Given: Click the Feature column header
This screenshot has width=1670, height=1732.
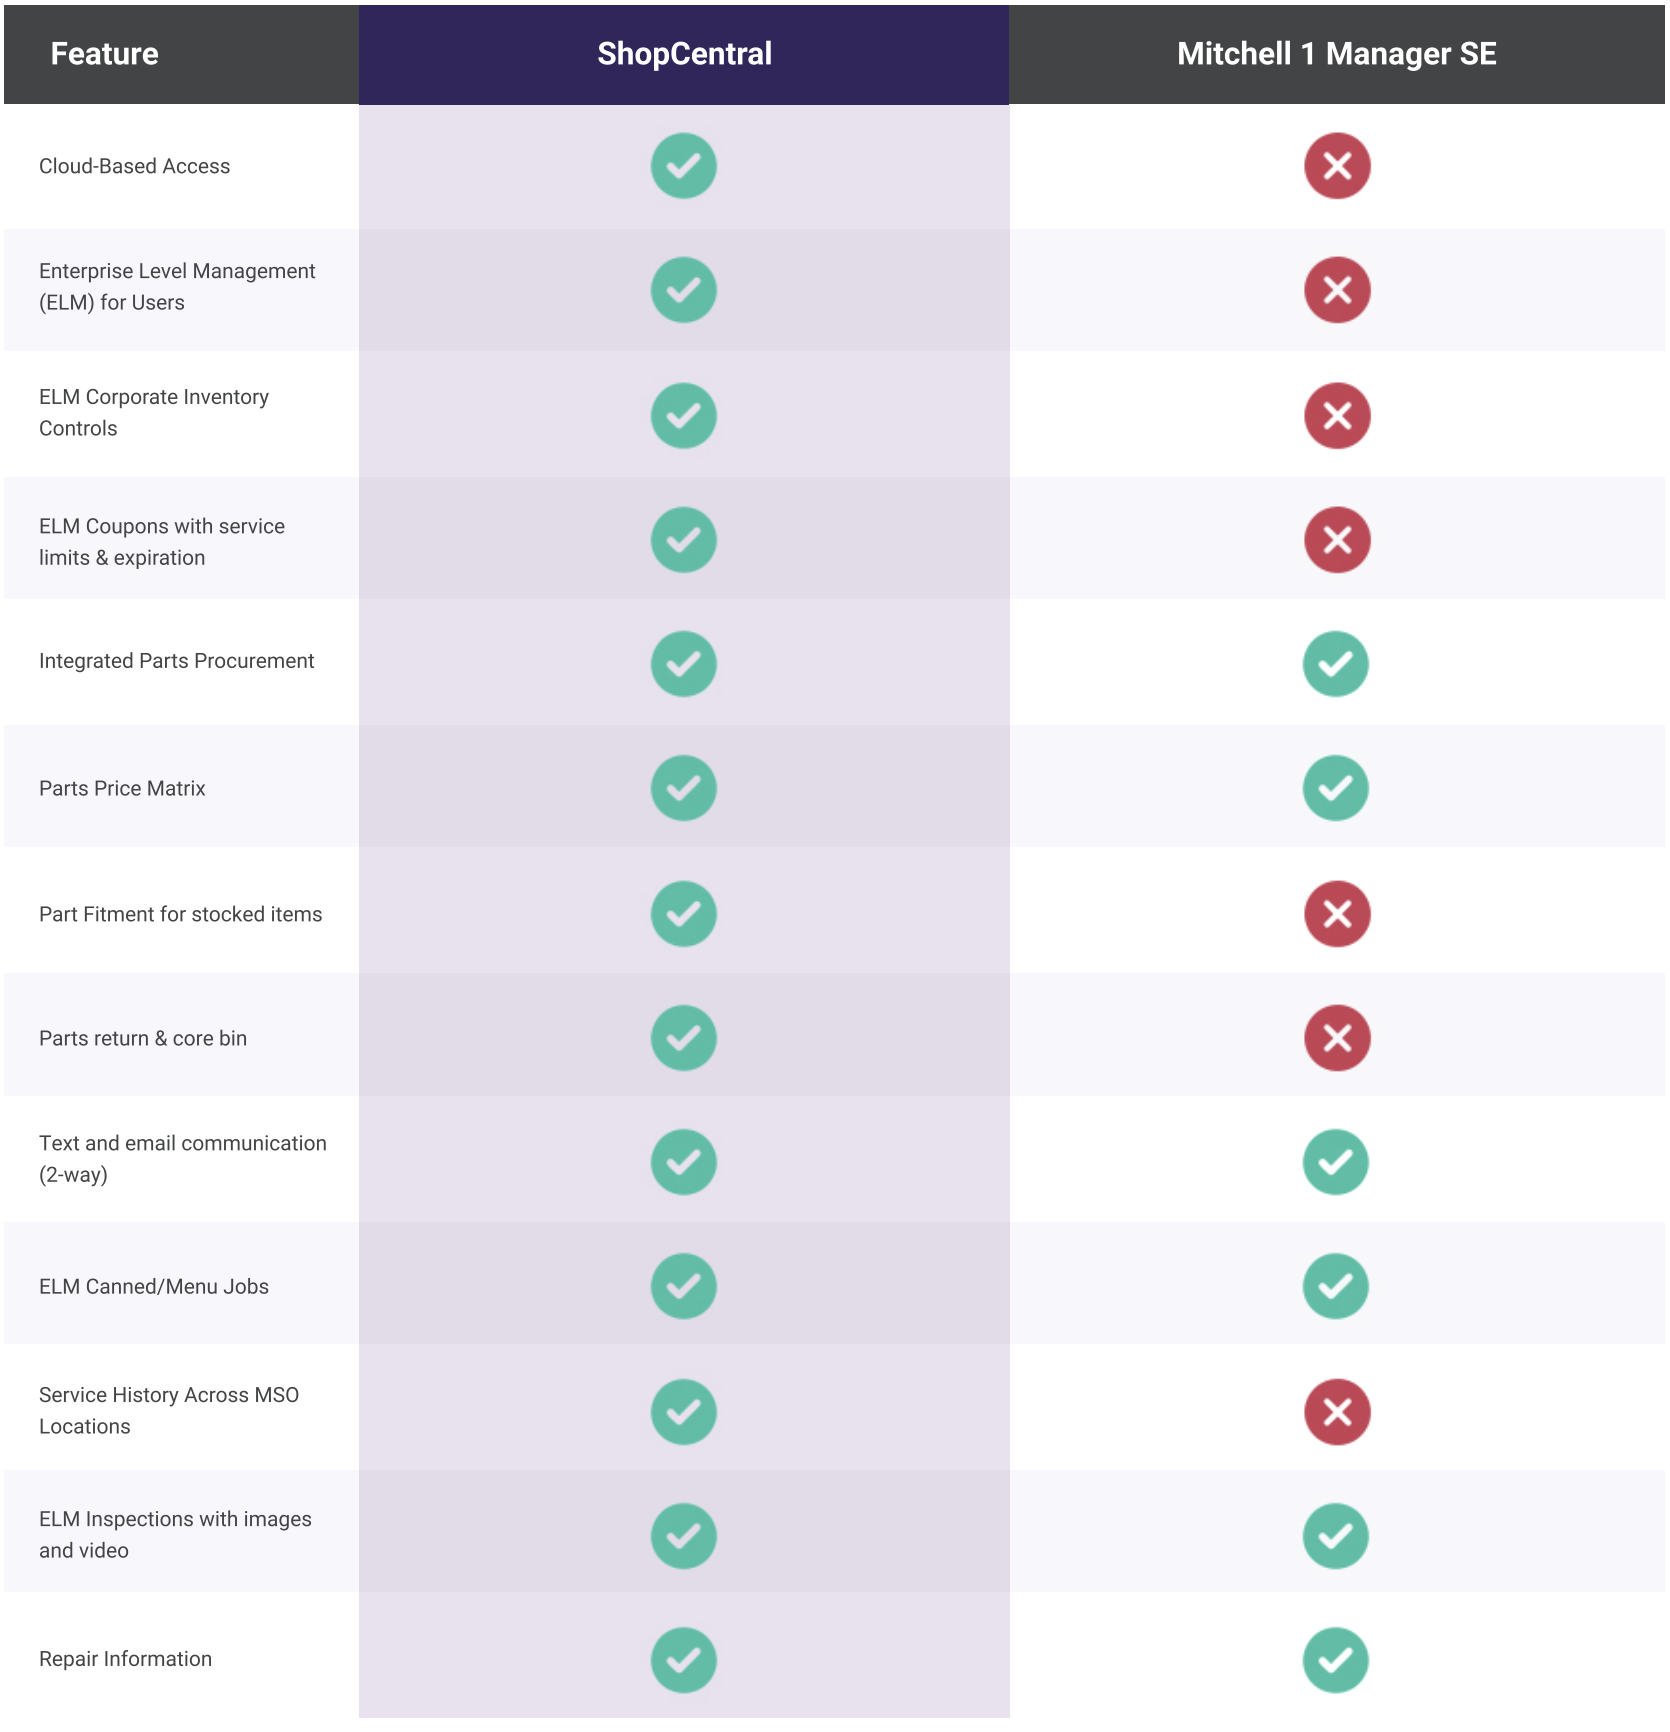Looking at the screenshot, I should (105, 54).
